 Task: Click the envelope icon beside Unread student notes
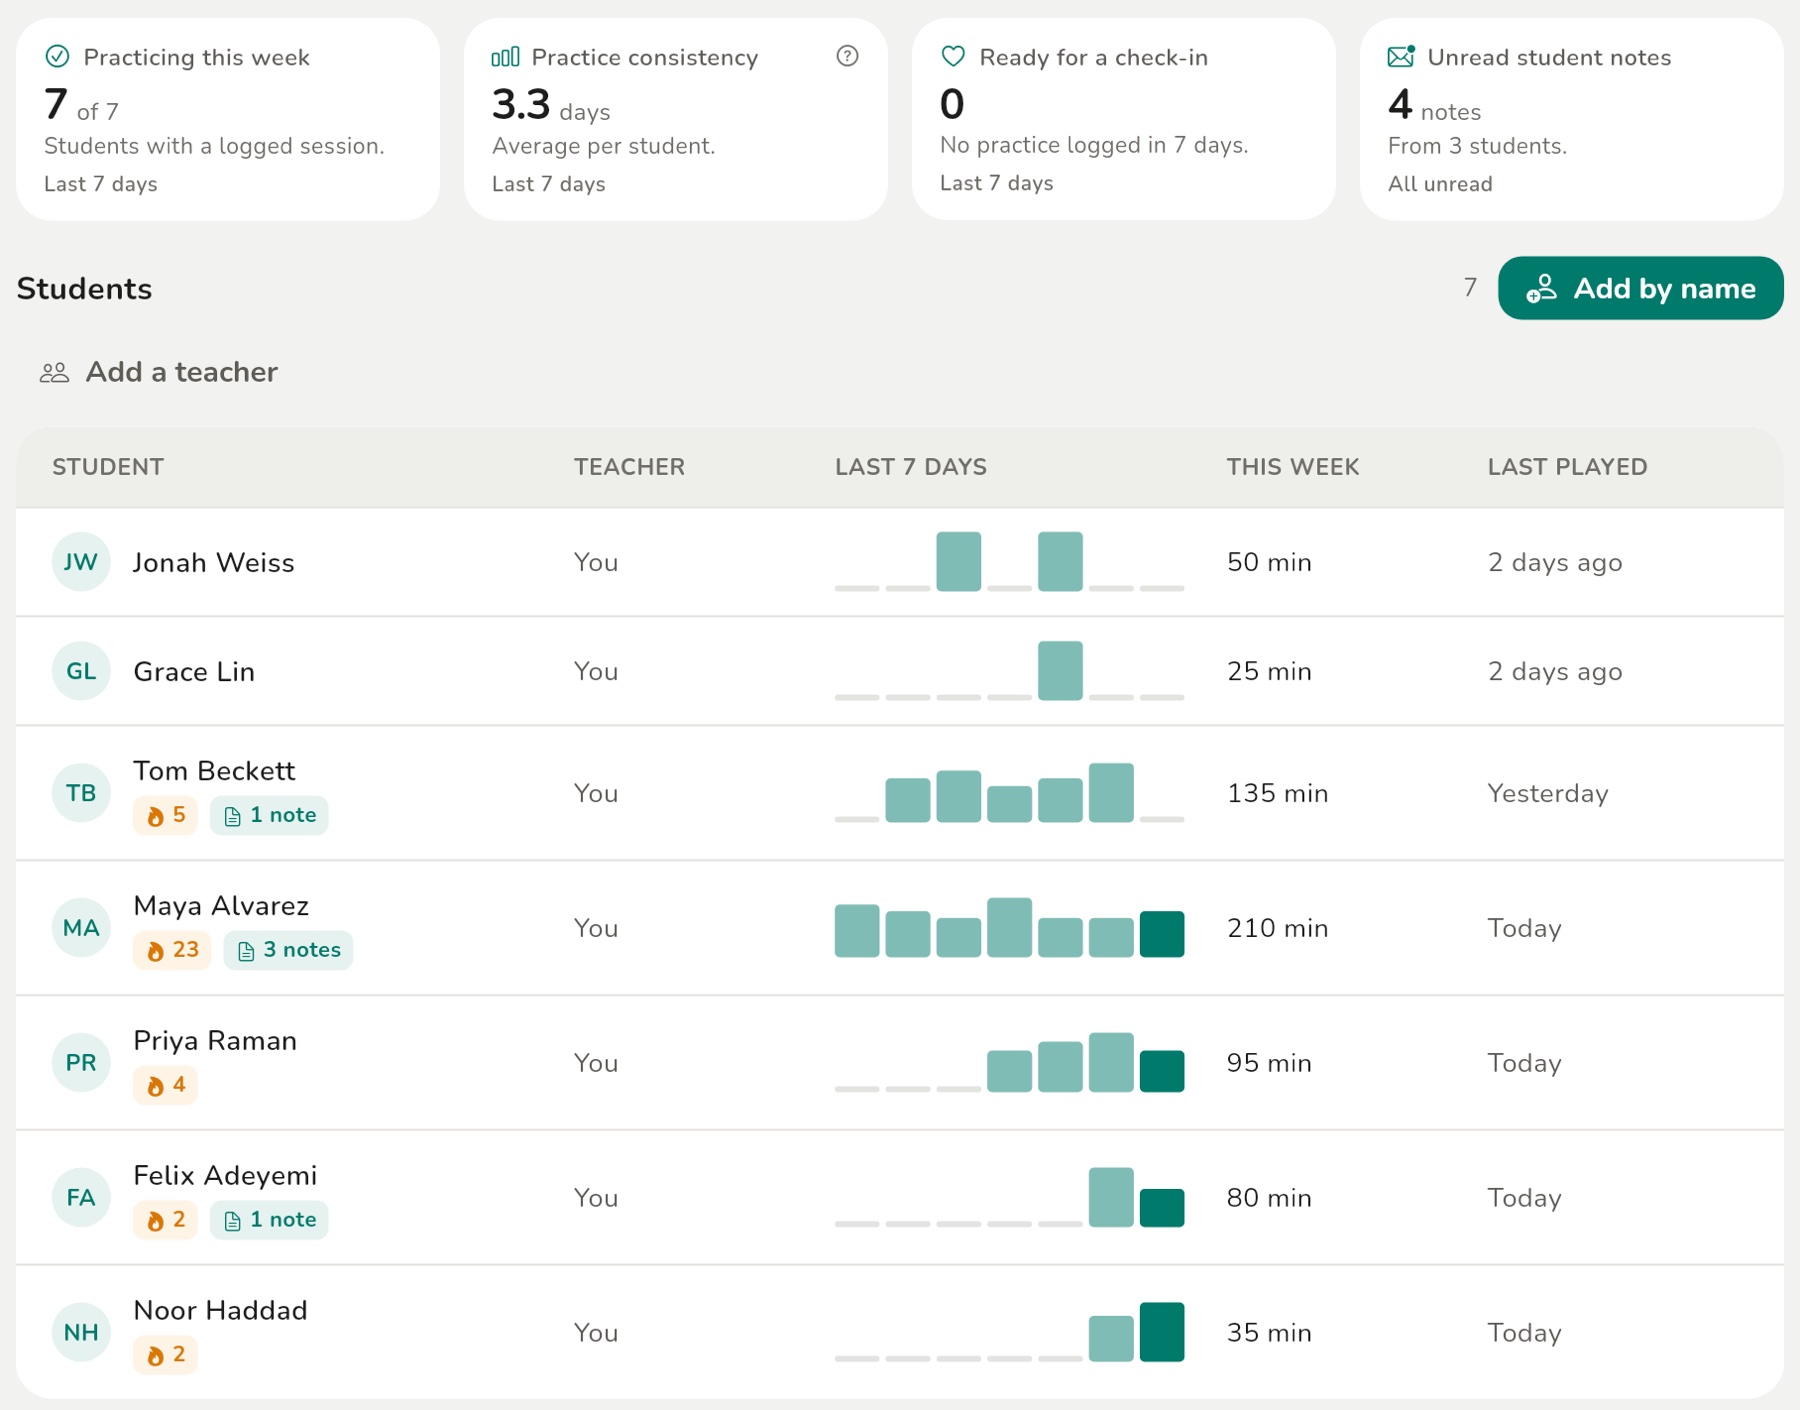(x=1401, y=56)
